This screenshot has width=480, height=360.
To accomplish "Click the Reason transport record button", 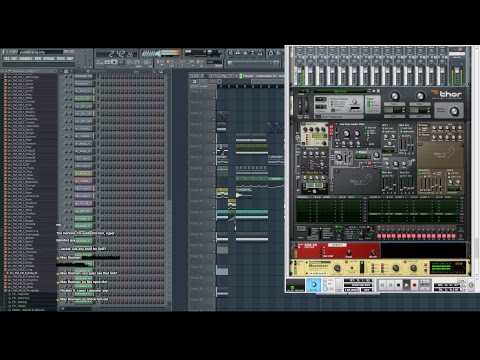I will (x=414, y=285).
